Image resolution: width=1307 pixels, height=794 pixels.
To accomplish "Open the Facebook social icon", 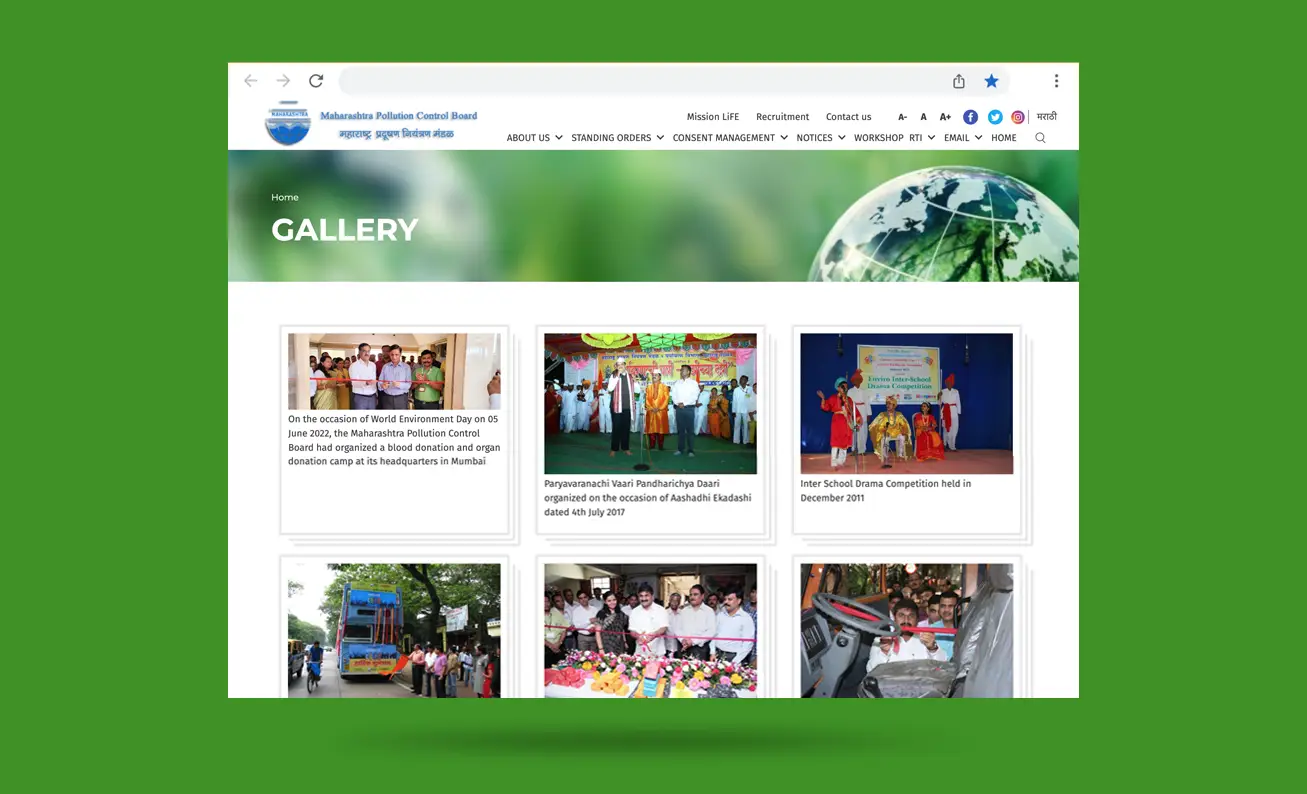I will (970, 117).
